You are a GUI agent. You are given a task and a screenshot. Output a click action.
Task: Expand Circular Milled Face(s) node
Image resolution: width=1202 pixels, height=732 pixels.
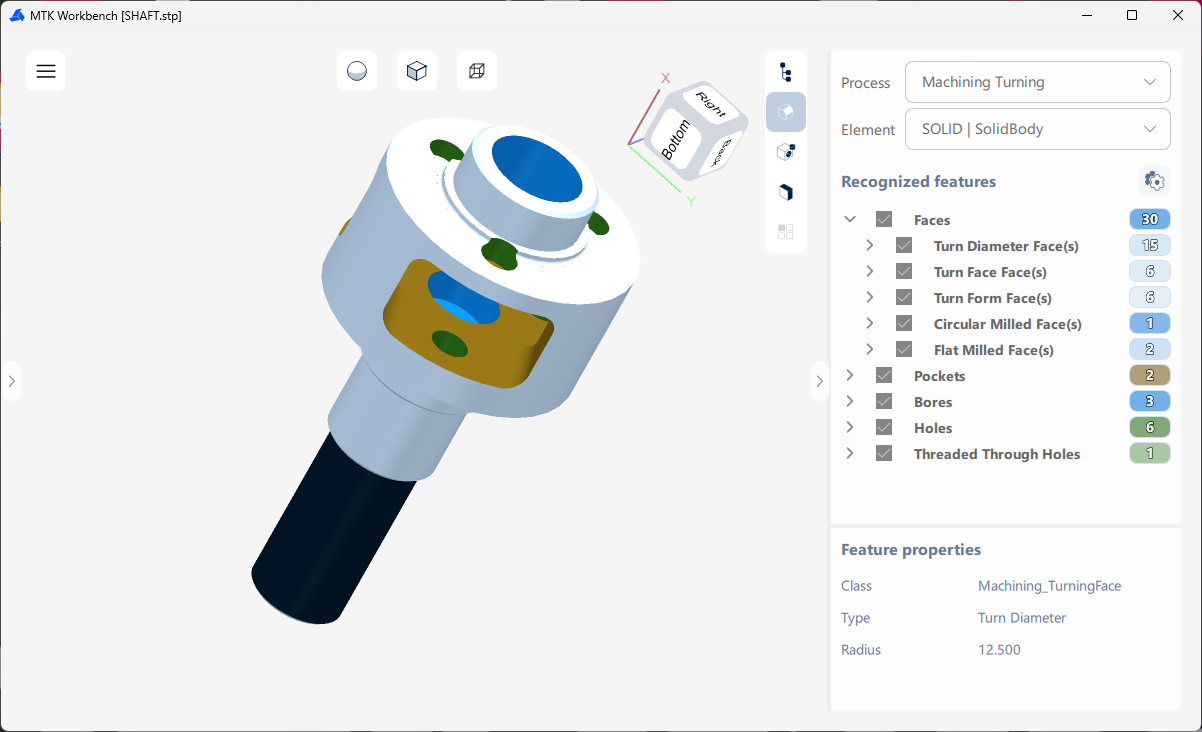[x=870, y=323]
